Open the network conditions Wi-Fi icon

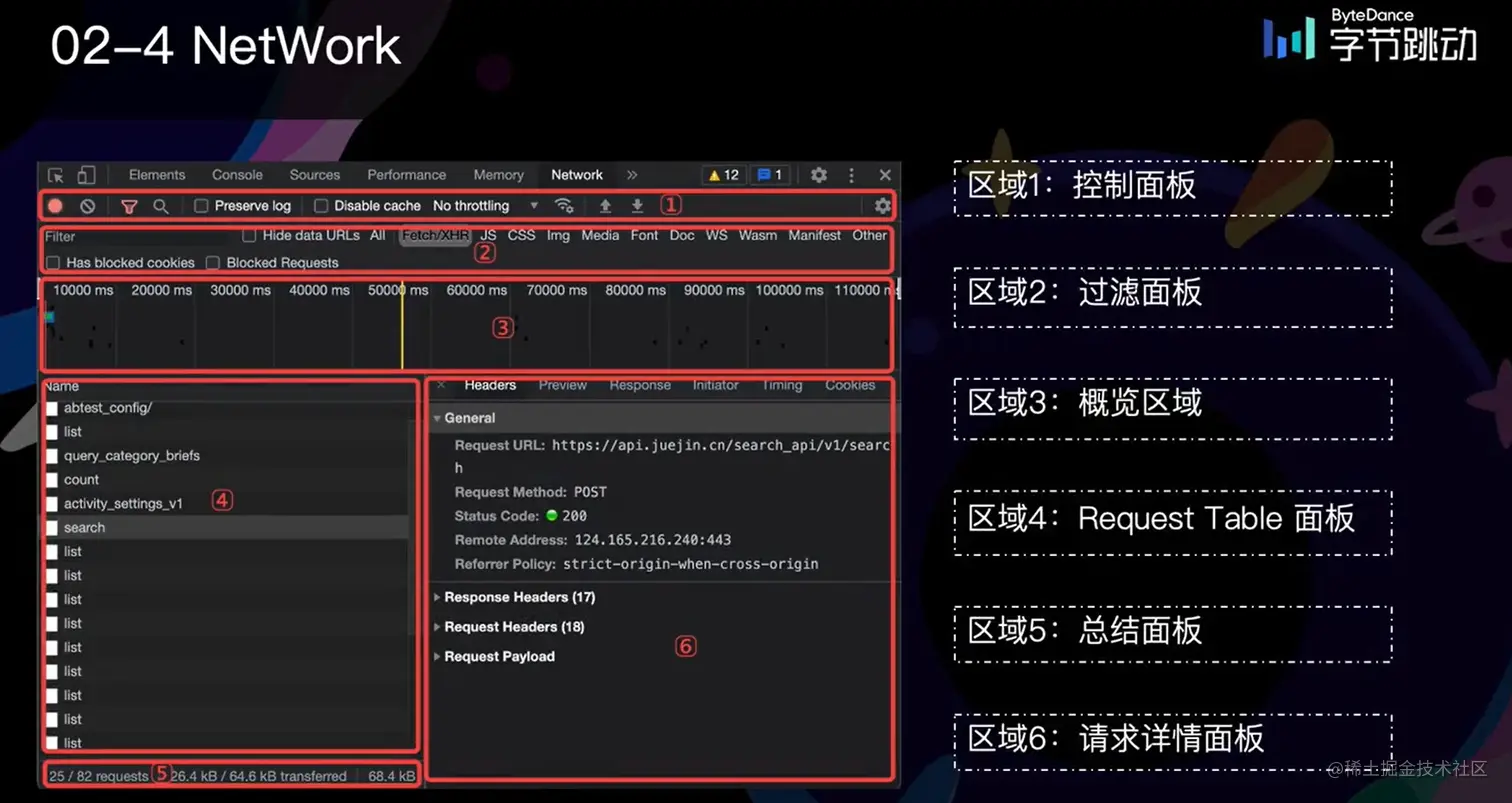click(x=565, y=206)
